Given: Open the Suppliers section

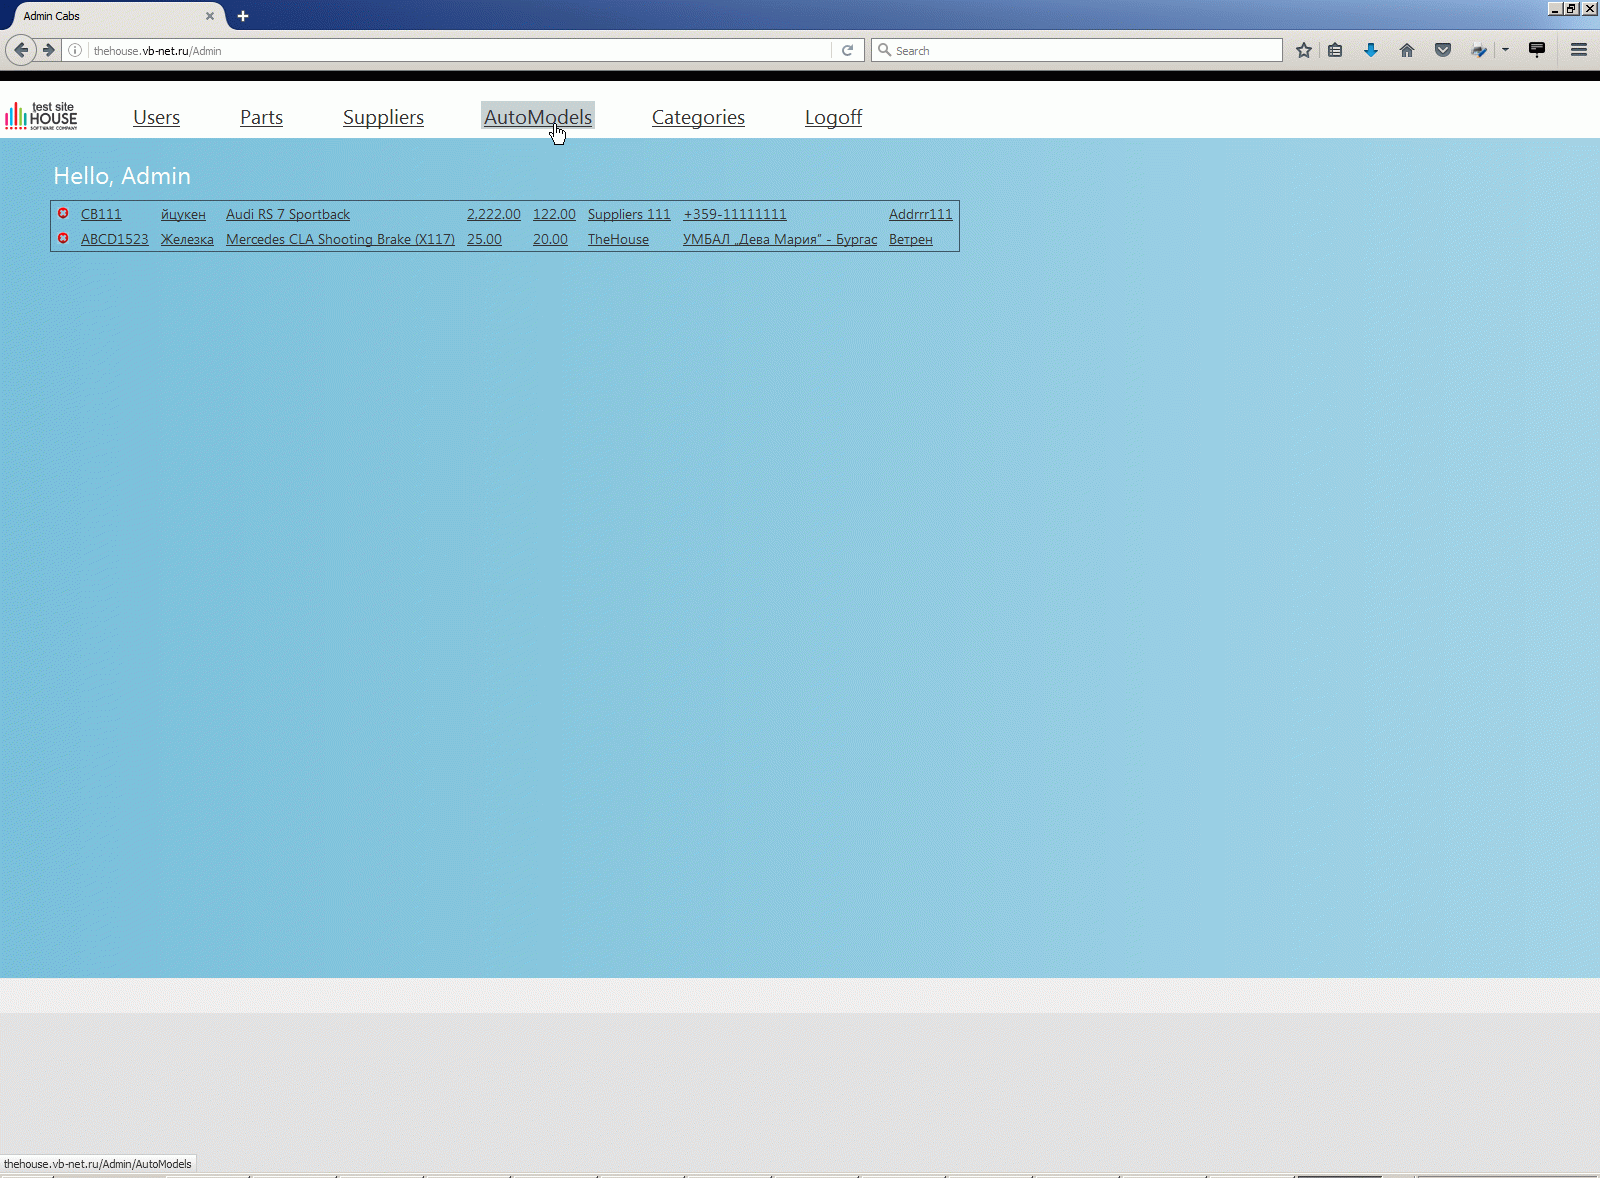Looking at the screenshot, I should 383,117.
